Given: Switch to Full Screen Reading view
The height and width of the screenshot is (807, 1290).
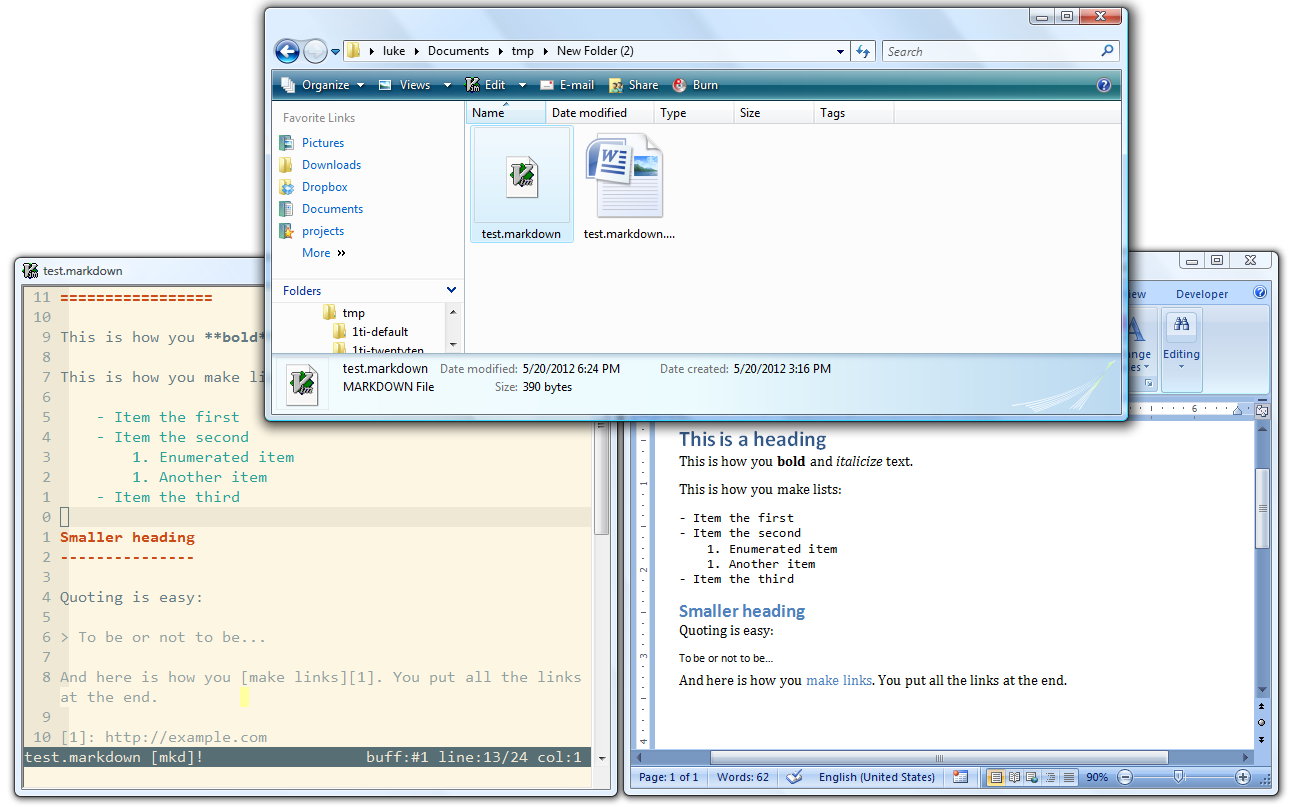Looking at the screenshot, I should coord(1014,777).
